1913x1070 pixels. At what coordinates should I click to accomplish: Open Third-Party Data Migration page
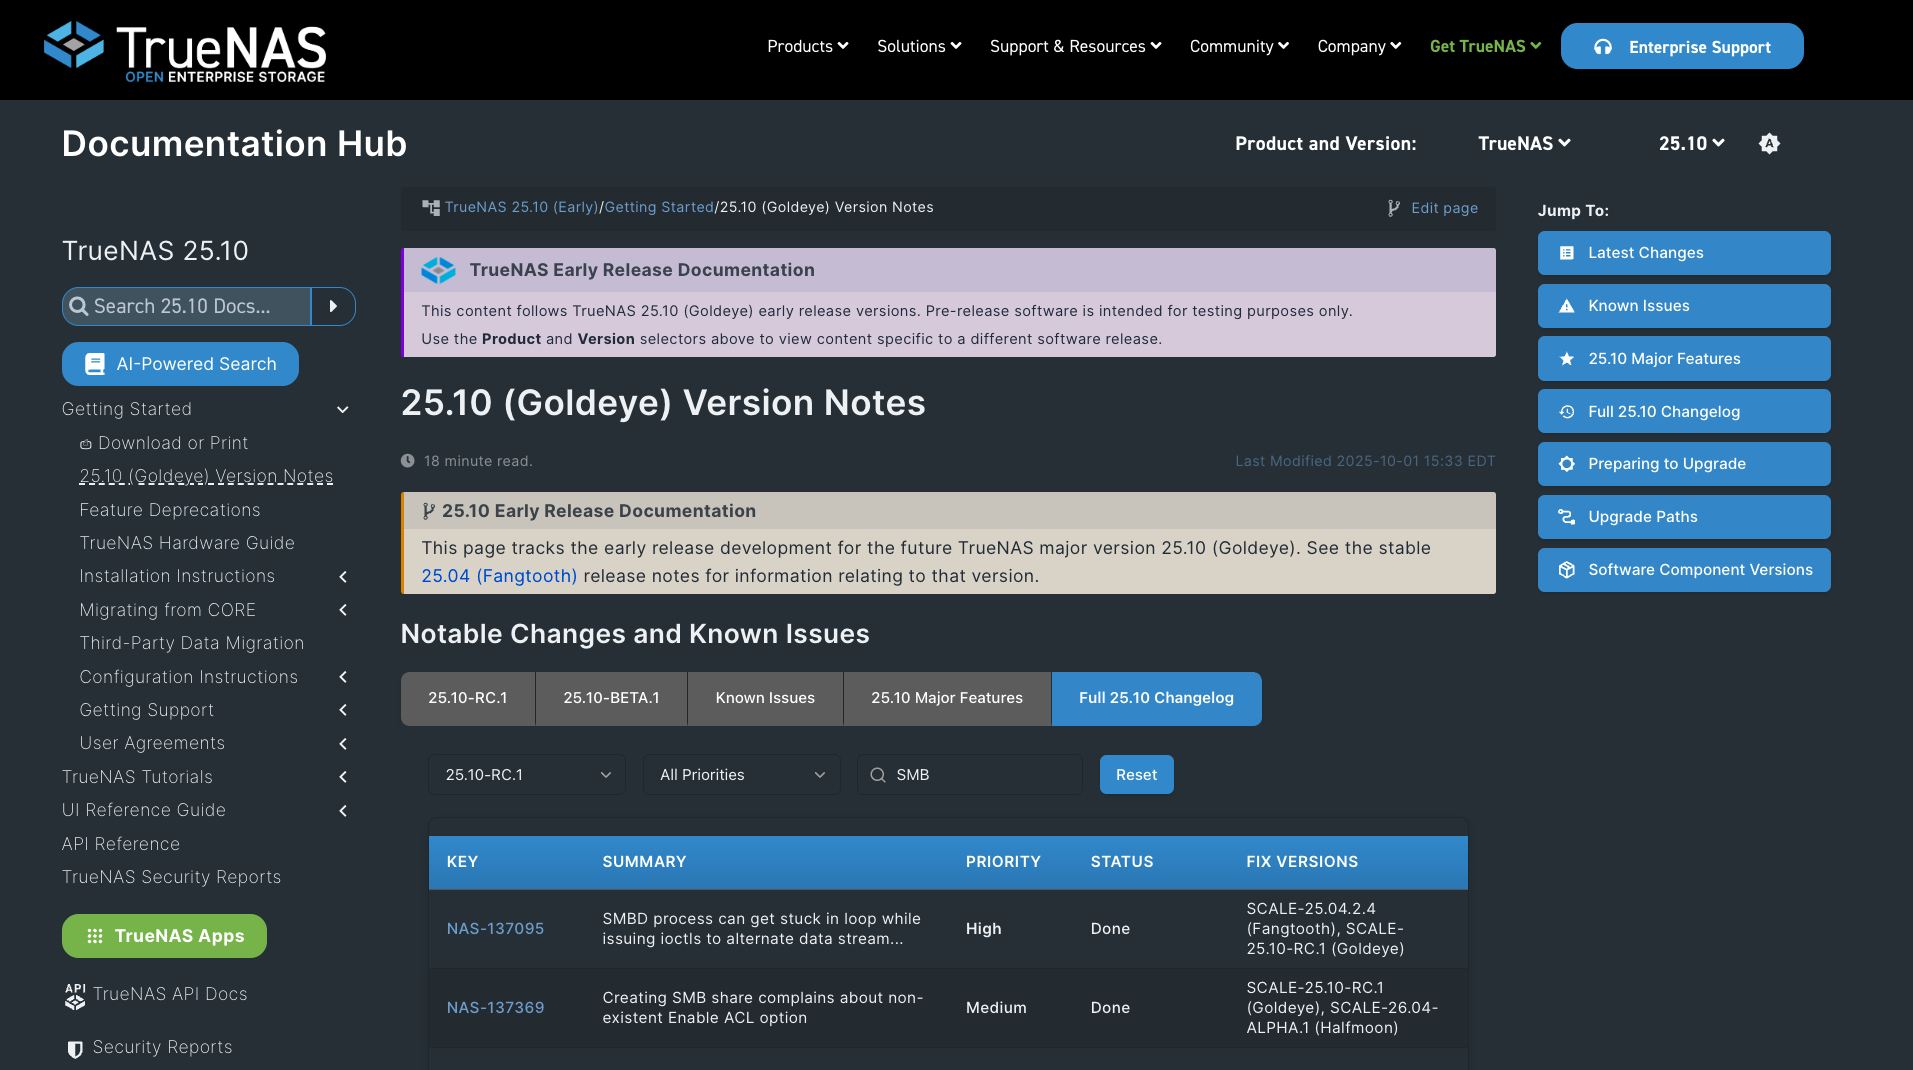click(x=192, y=643)
